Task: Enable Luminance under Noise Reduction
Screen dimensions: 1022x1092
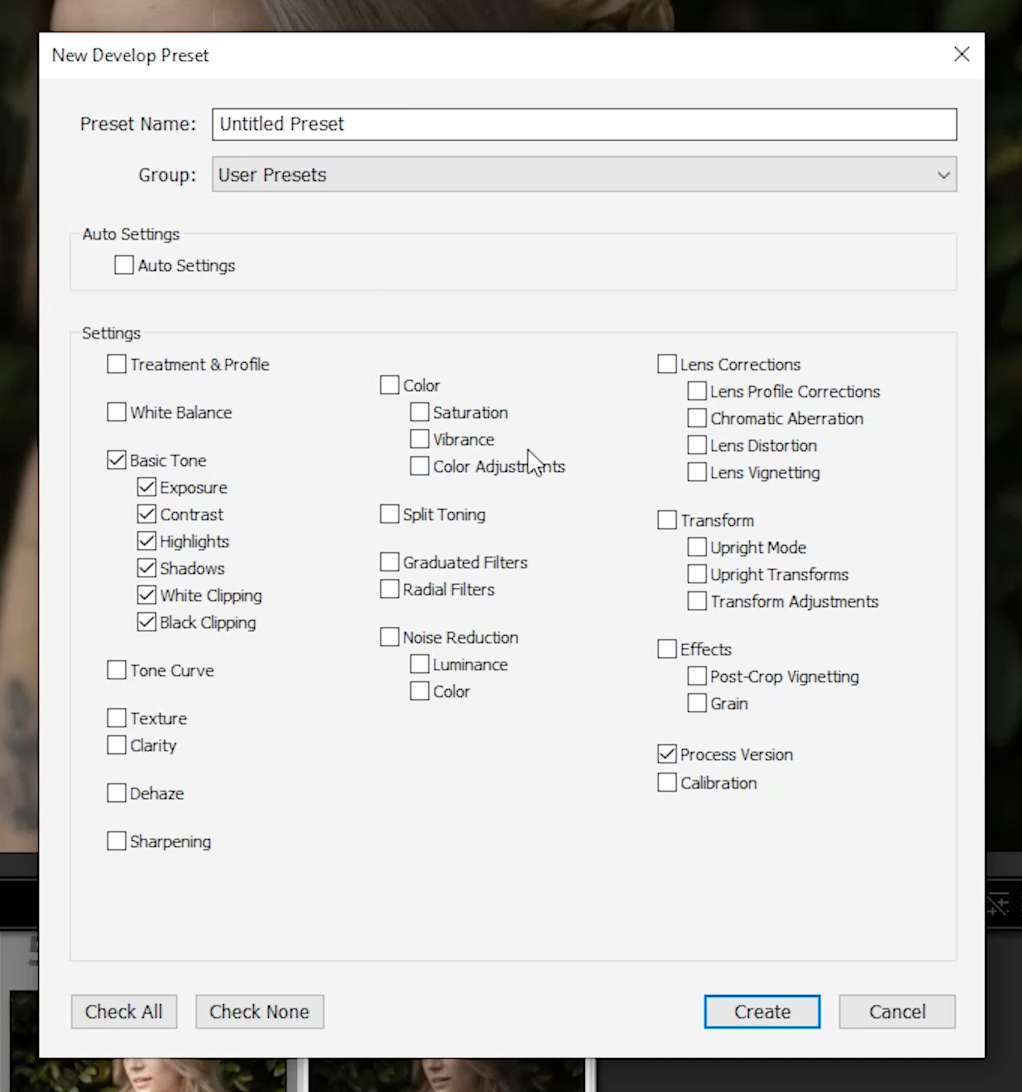Action: [x=419, y=664]
